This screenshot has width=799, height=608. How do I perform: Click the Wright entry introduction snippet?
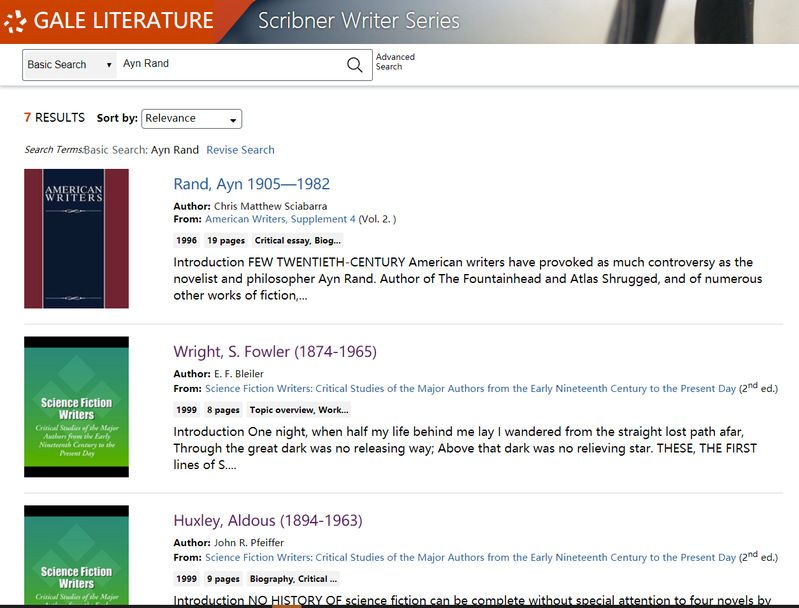point(465,448)
